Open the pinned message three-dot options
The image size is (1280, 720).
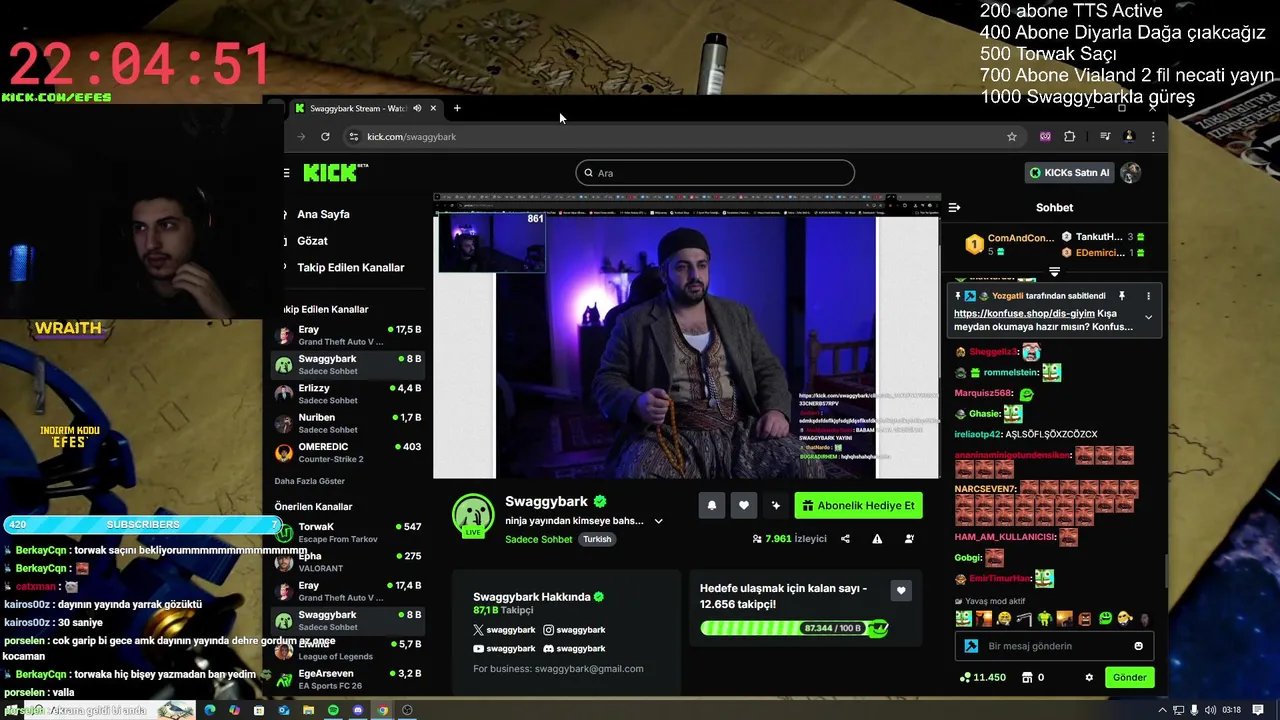coord(1148,296)
